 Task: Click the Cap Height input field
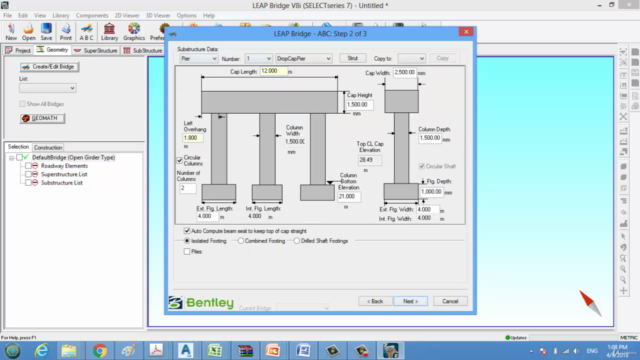click(x=359, y=104)
